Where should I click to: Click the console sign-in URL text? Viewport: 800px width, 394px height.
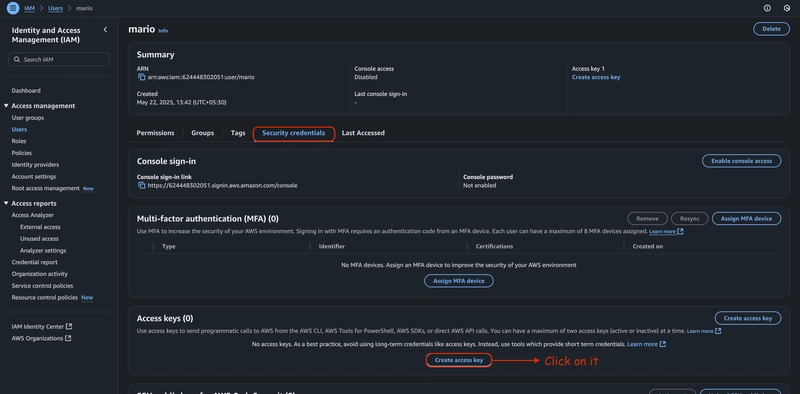pyautogui.click(x=222, y=186)
